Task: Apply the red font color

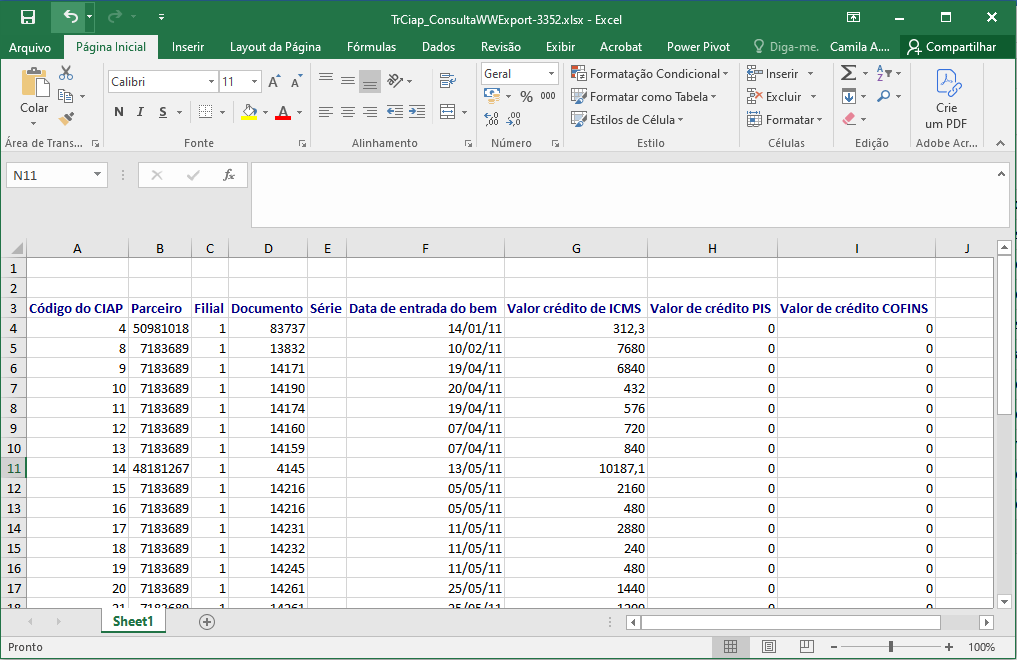Action: click(x=283, y=112)
